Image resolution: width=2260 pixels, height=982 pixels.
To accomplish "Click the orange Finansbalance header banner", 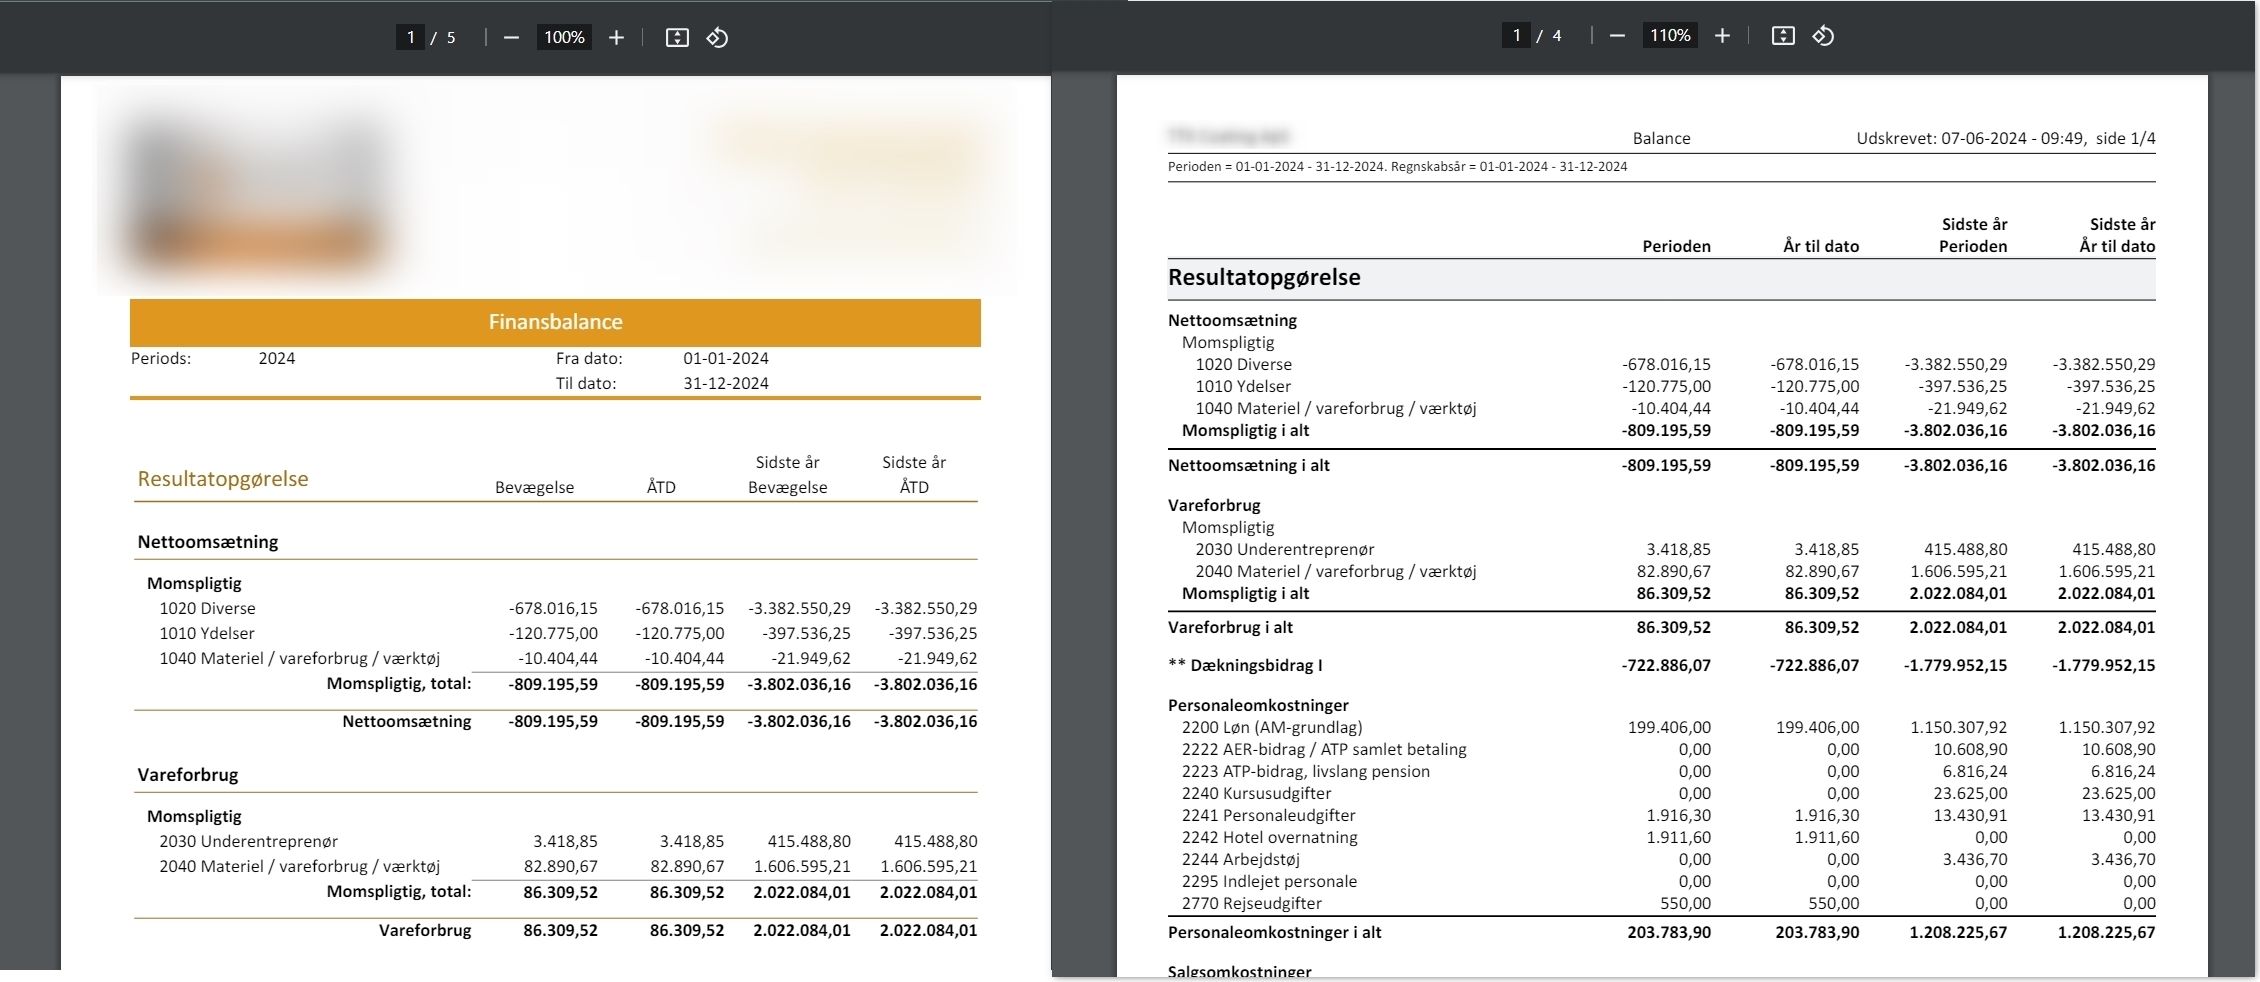I will [x=555, y=322].
